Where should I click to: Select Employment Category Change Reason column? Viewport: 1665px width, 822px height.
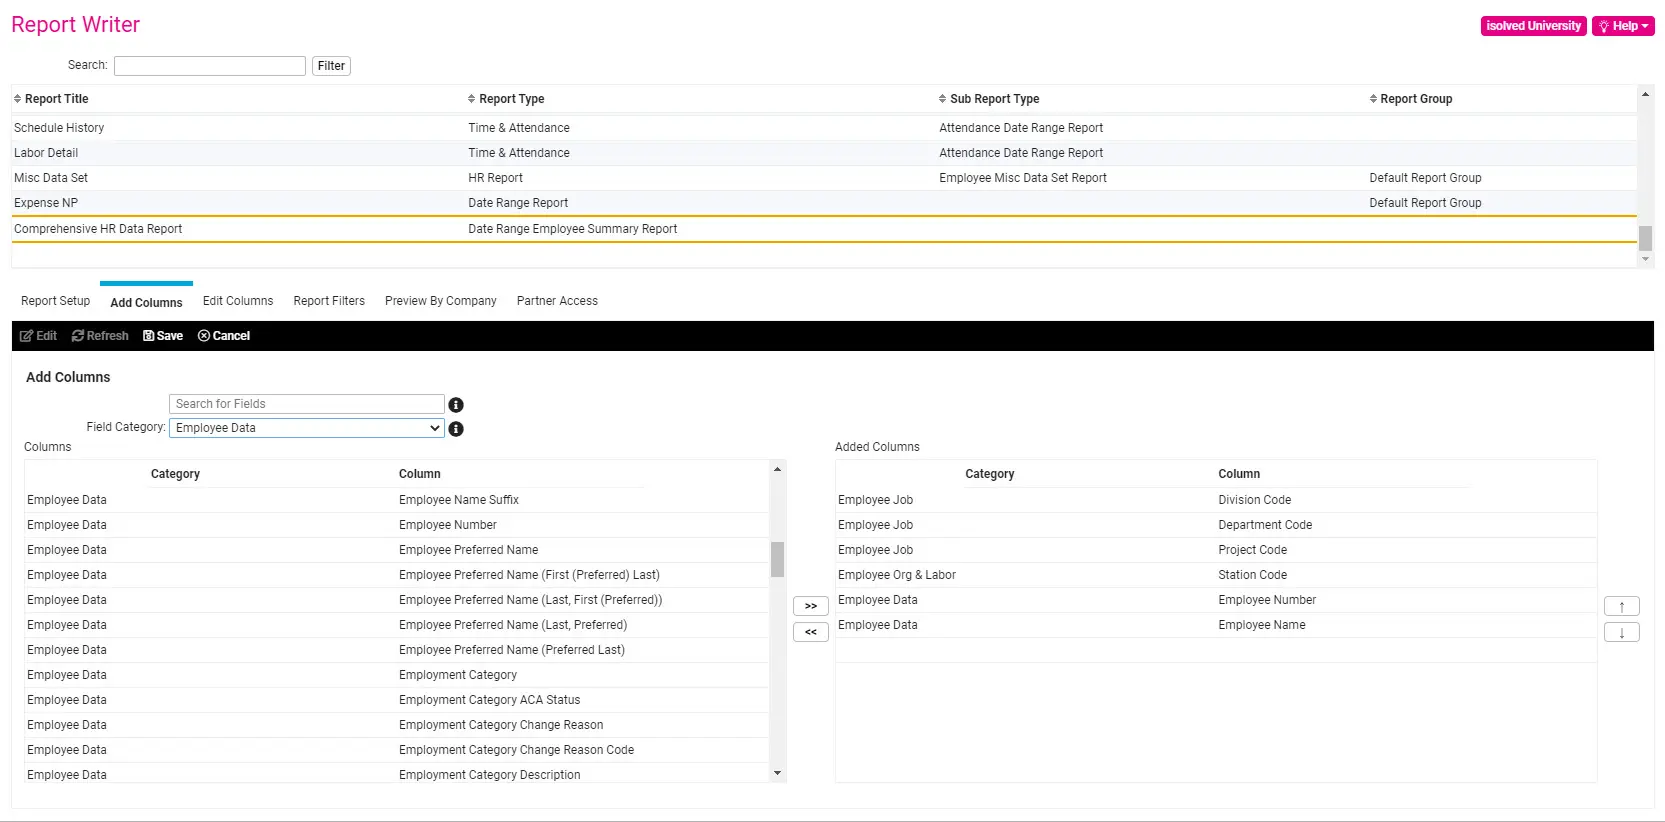point(397,725)
